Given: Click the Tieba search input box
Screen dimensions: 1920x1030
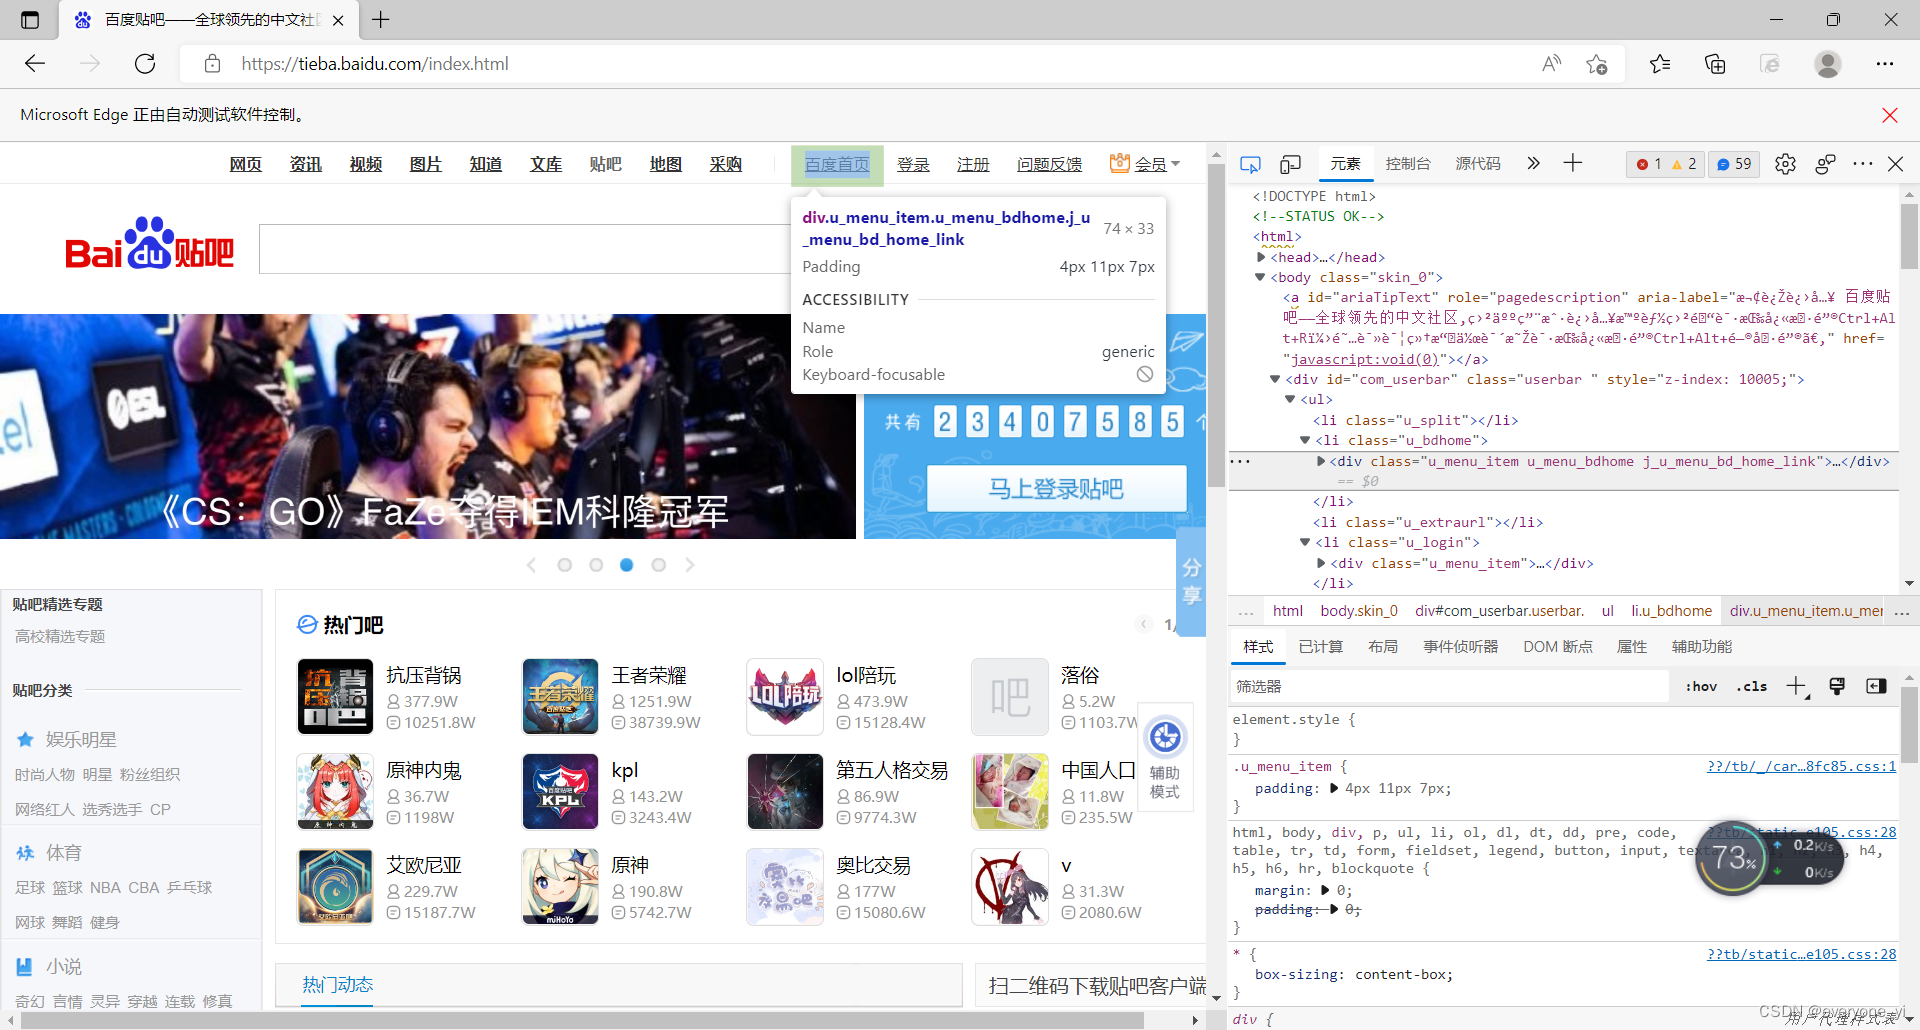Looking at the screenshot, I should (x=525, y=249).
